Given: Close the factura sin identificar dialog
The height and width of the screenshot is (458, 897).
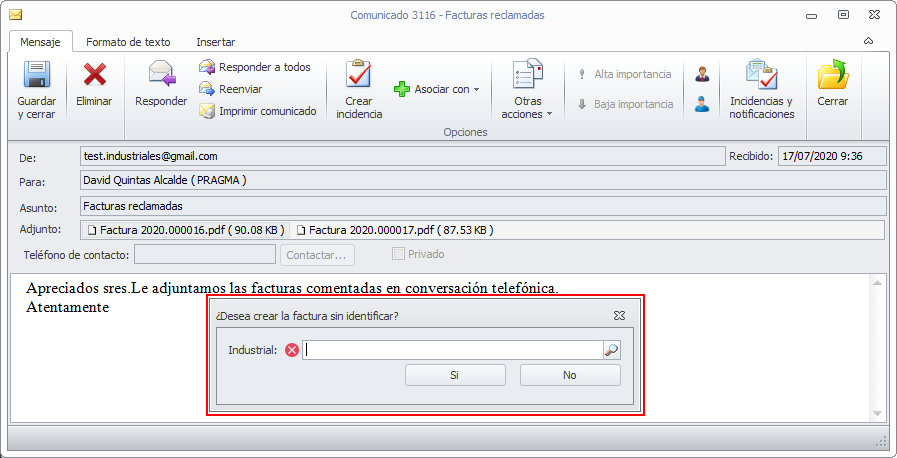Looking at the screenshot, I should [619, 316].
